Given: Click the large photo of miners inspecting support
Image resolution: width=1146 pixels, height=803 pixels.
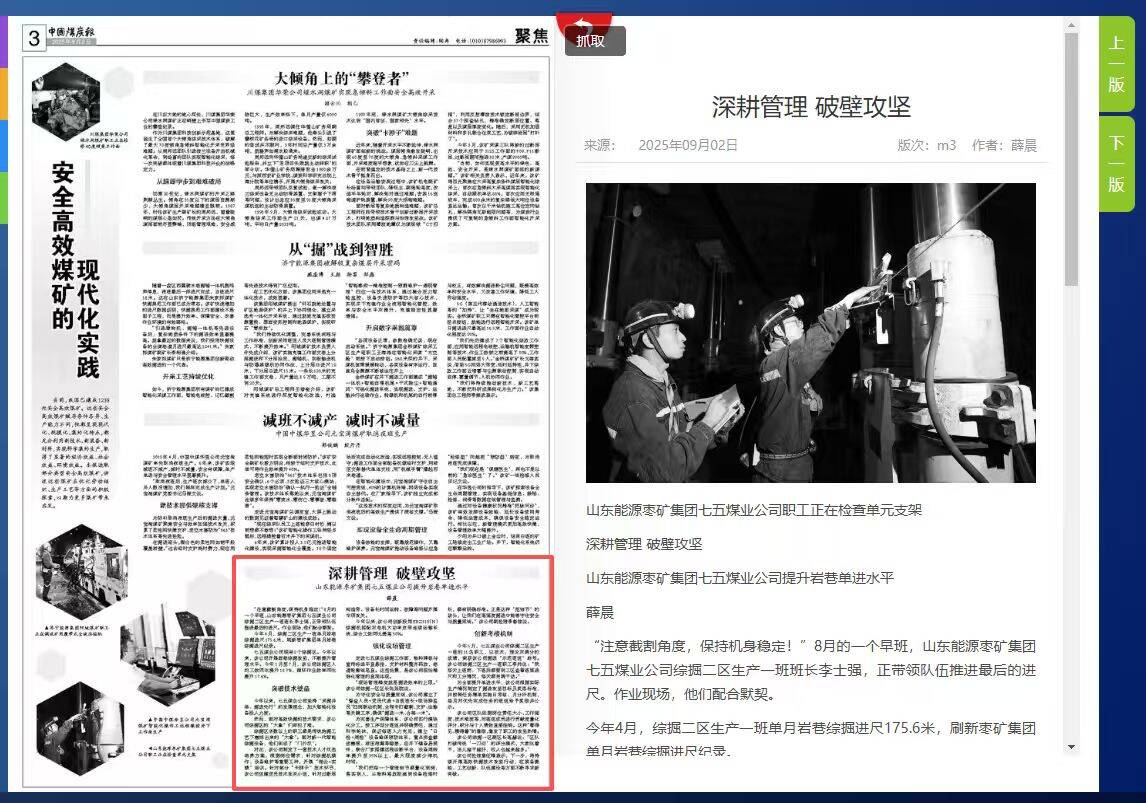Looking at the screenshot, I should pos(811,333).
